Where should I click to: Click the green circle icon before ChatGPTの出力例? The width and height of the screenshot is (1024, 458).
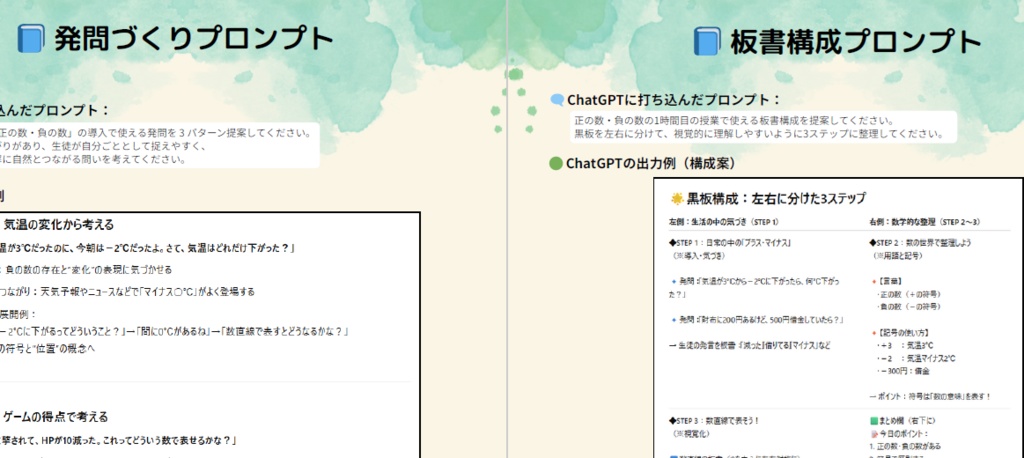(x=556, y=163)
